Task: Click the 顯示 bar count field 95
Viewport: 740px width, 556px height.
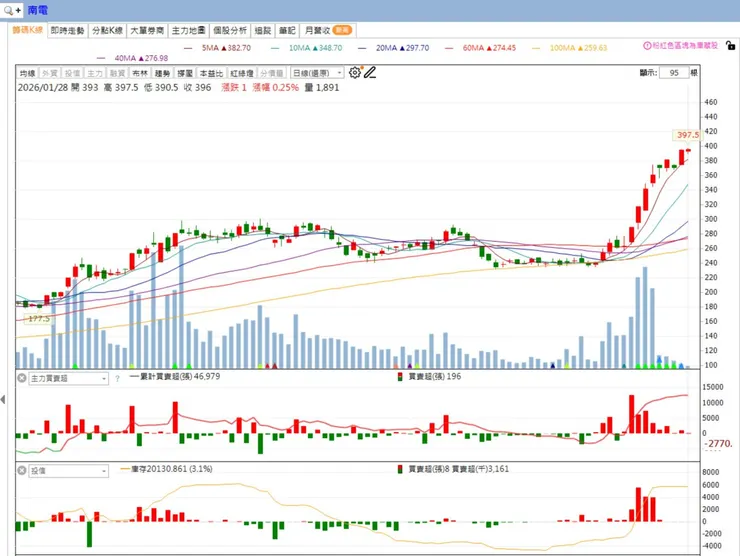Action: pos(674,73)
